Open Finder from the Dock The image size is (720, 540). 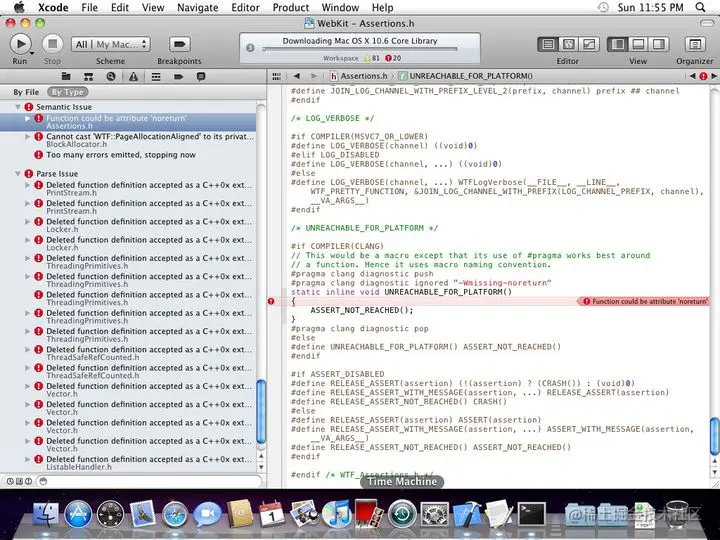click(46, 514)
